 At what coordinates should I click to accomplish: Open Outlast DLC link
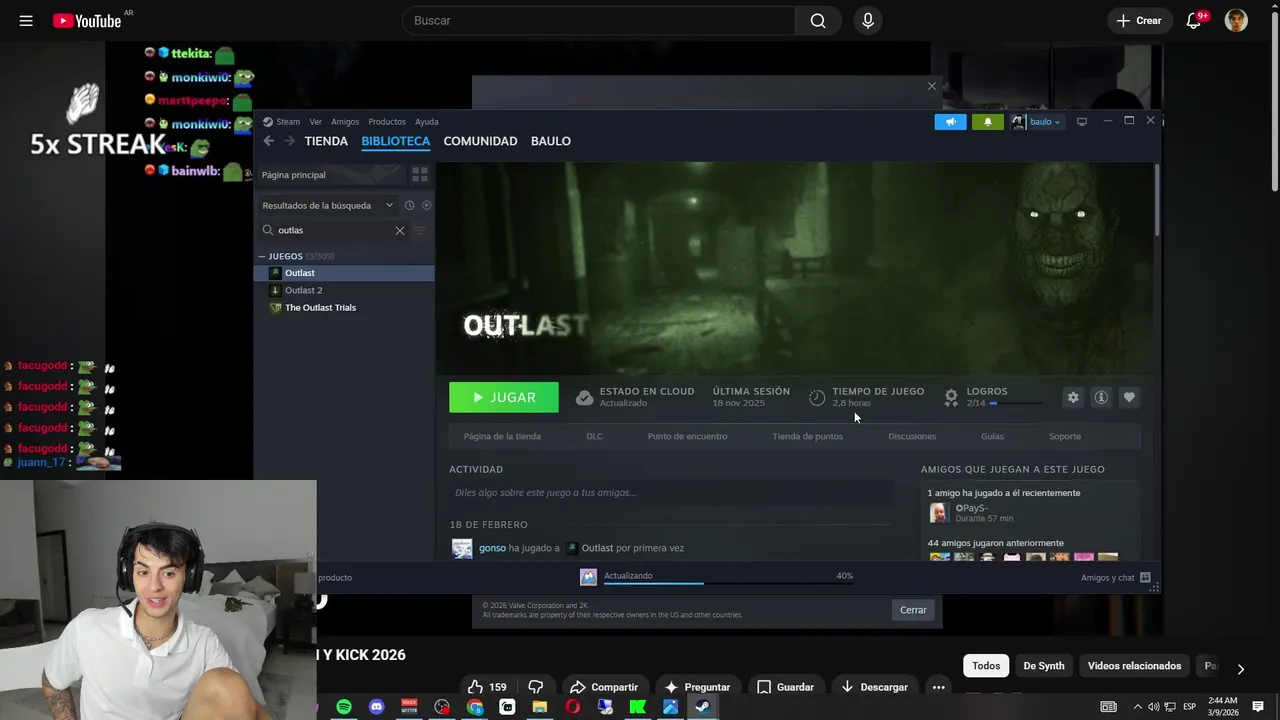594,436
